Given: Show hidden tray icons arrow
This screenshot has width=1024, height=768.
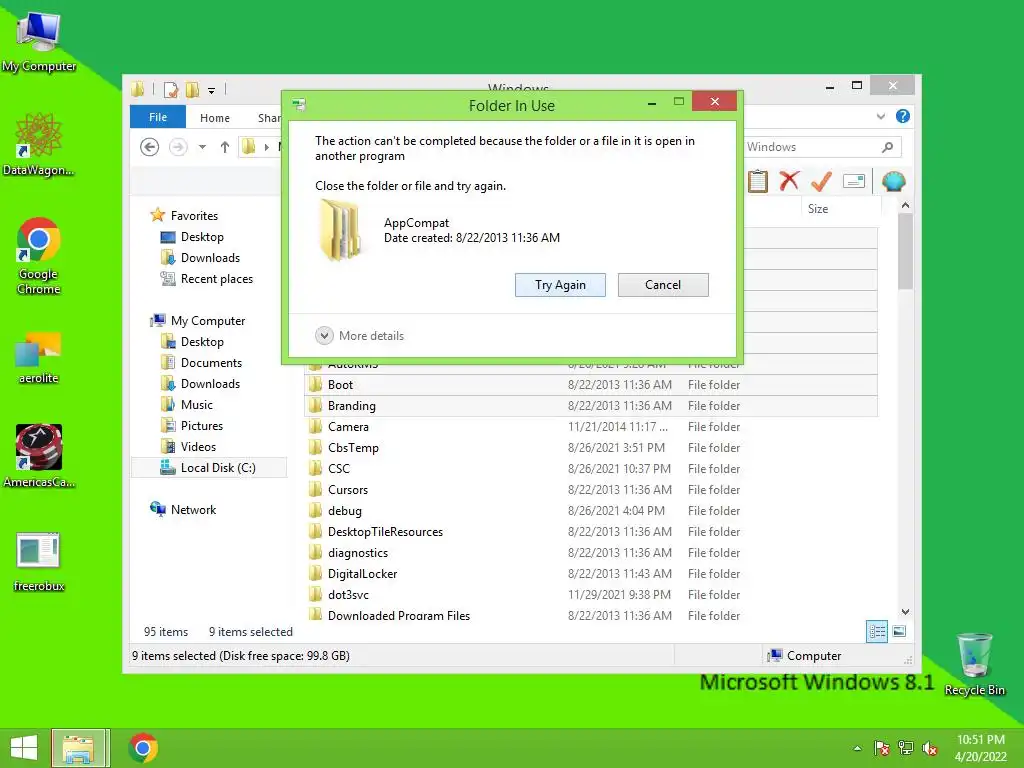Looking at the screenshot, I should point(857,748).
